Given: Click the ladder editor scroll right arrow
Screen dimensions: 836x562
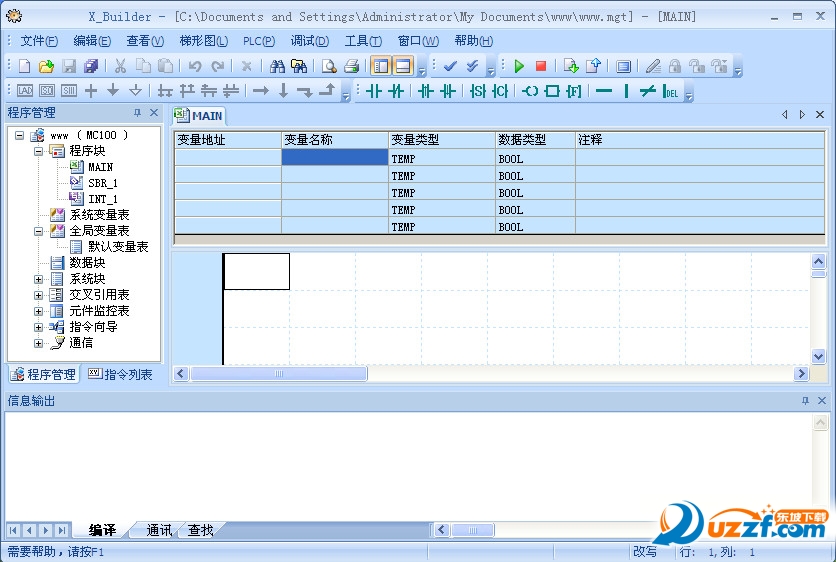Looking at the screenshot, I should pos(801,374).
